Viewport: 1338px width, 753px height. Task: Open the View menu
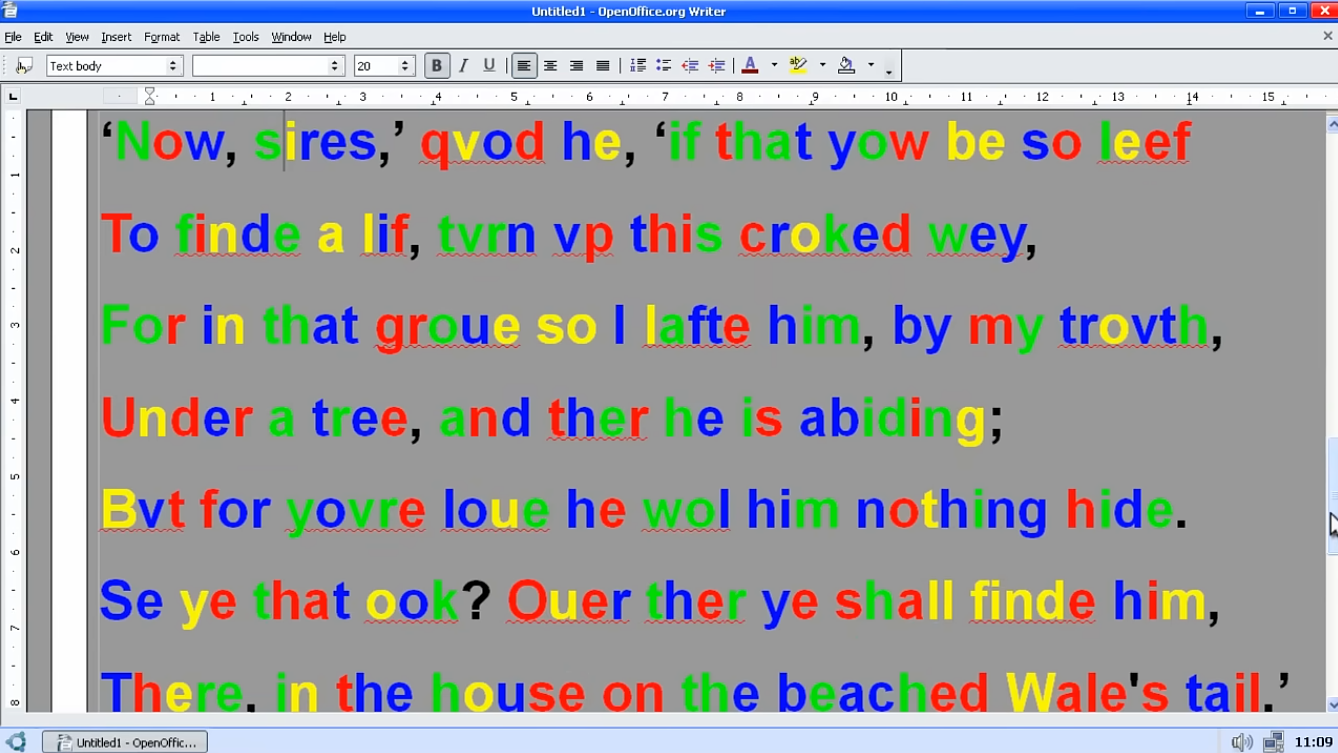point(77,37)
